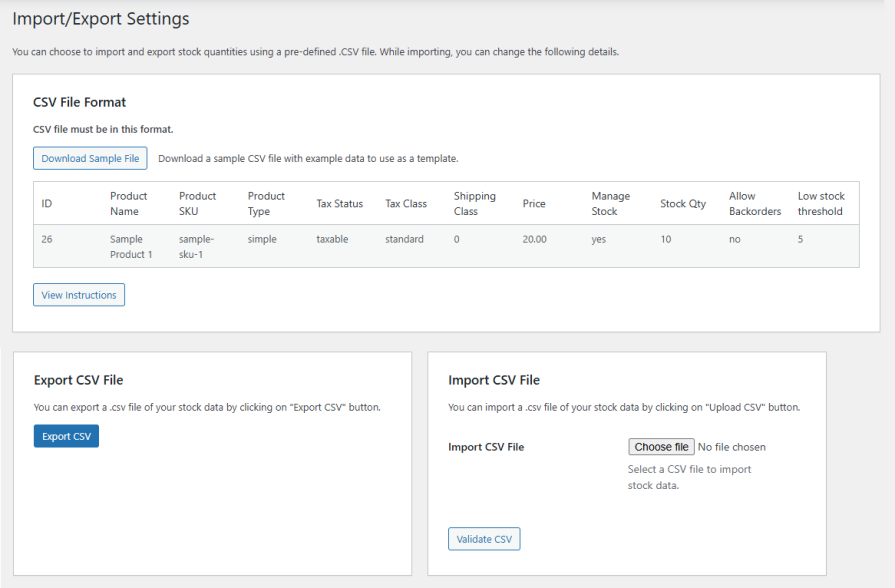Image resolution: width=895 pixels, height=588 pixels.
Task: Click the Low stock threshold header
Action: 821,204
